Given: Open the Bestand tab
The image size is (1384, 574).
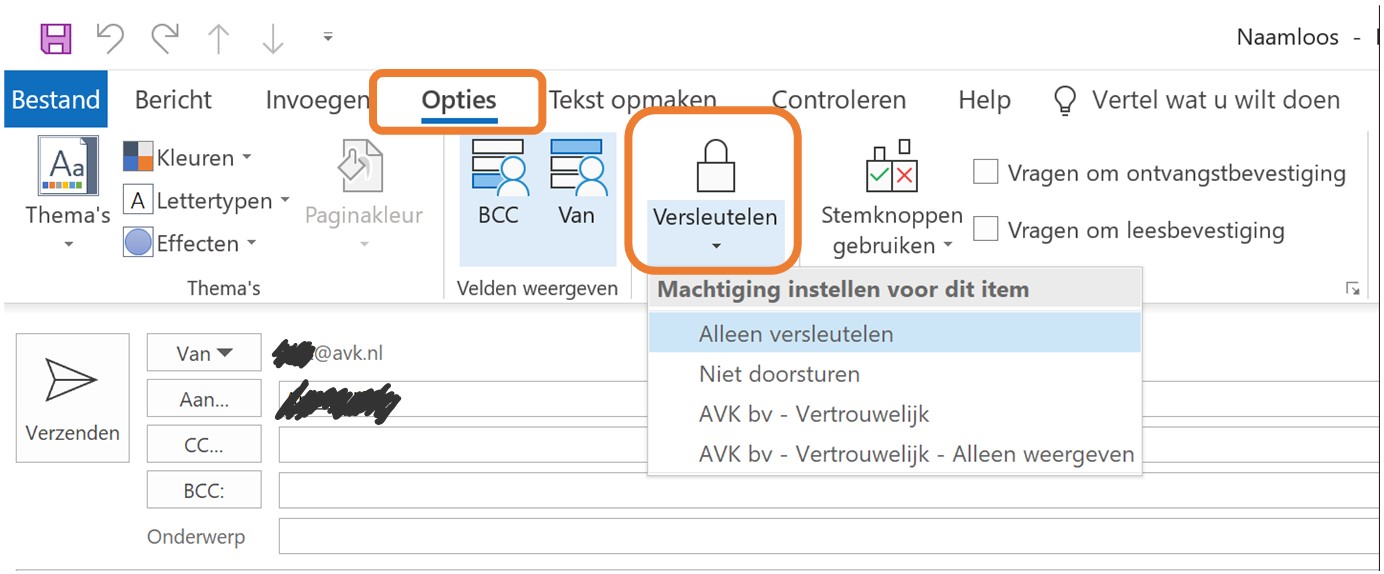Looking at the screenshot, I should tap(55, 99).
